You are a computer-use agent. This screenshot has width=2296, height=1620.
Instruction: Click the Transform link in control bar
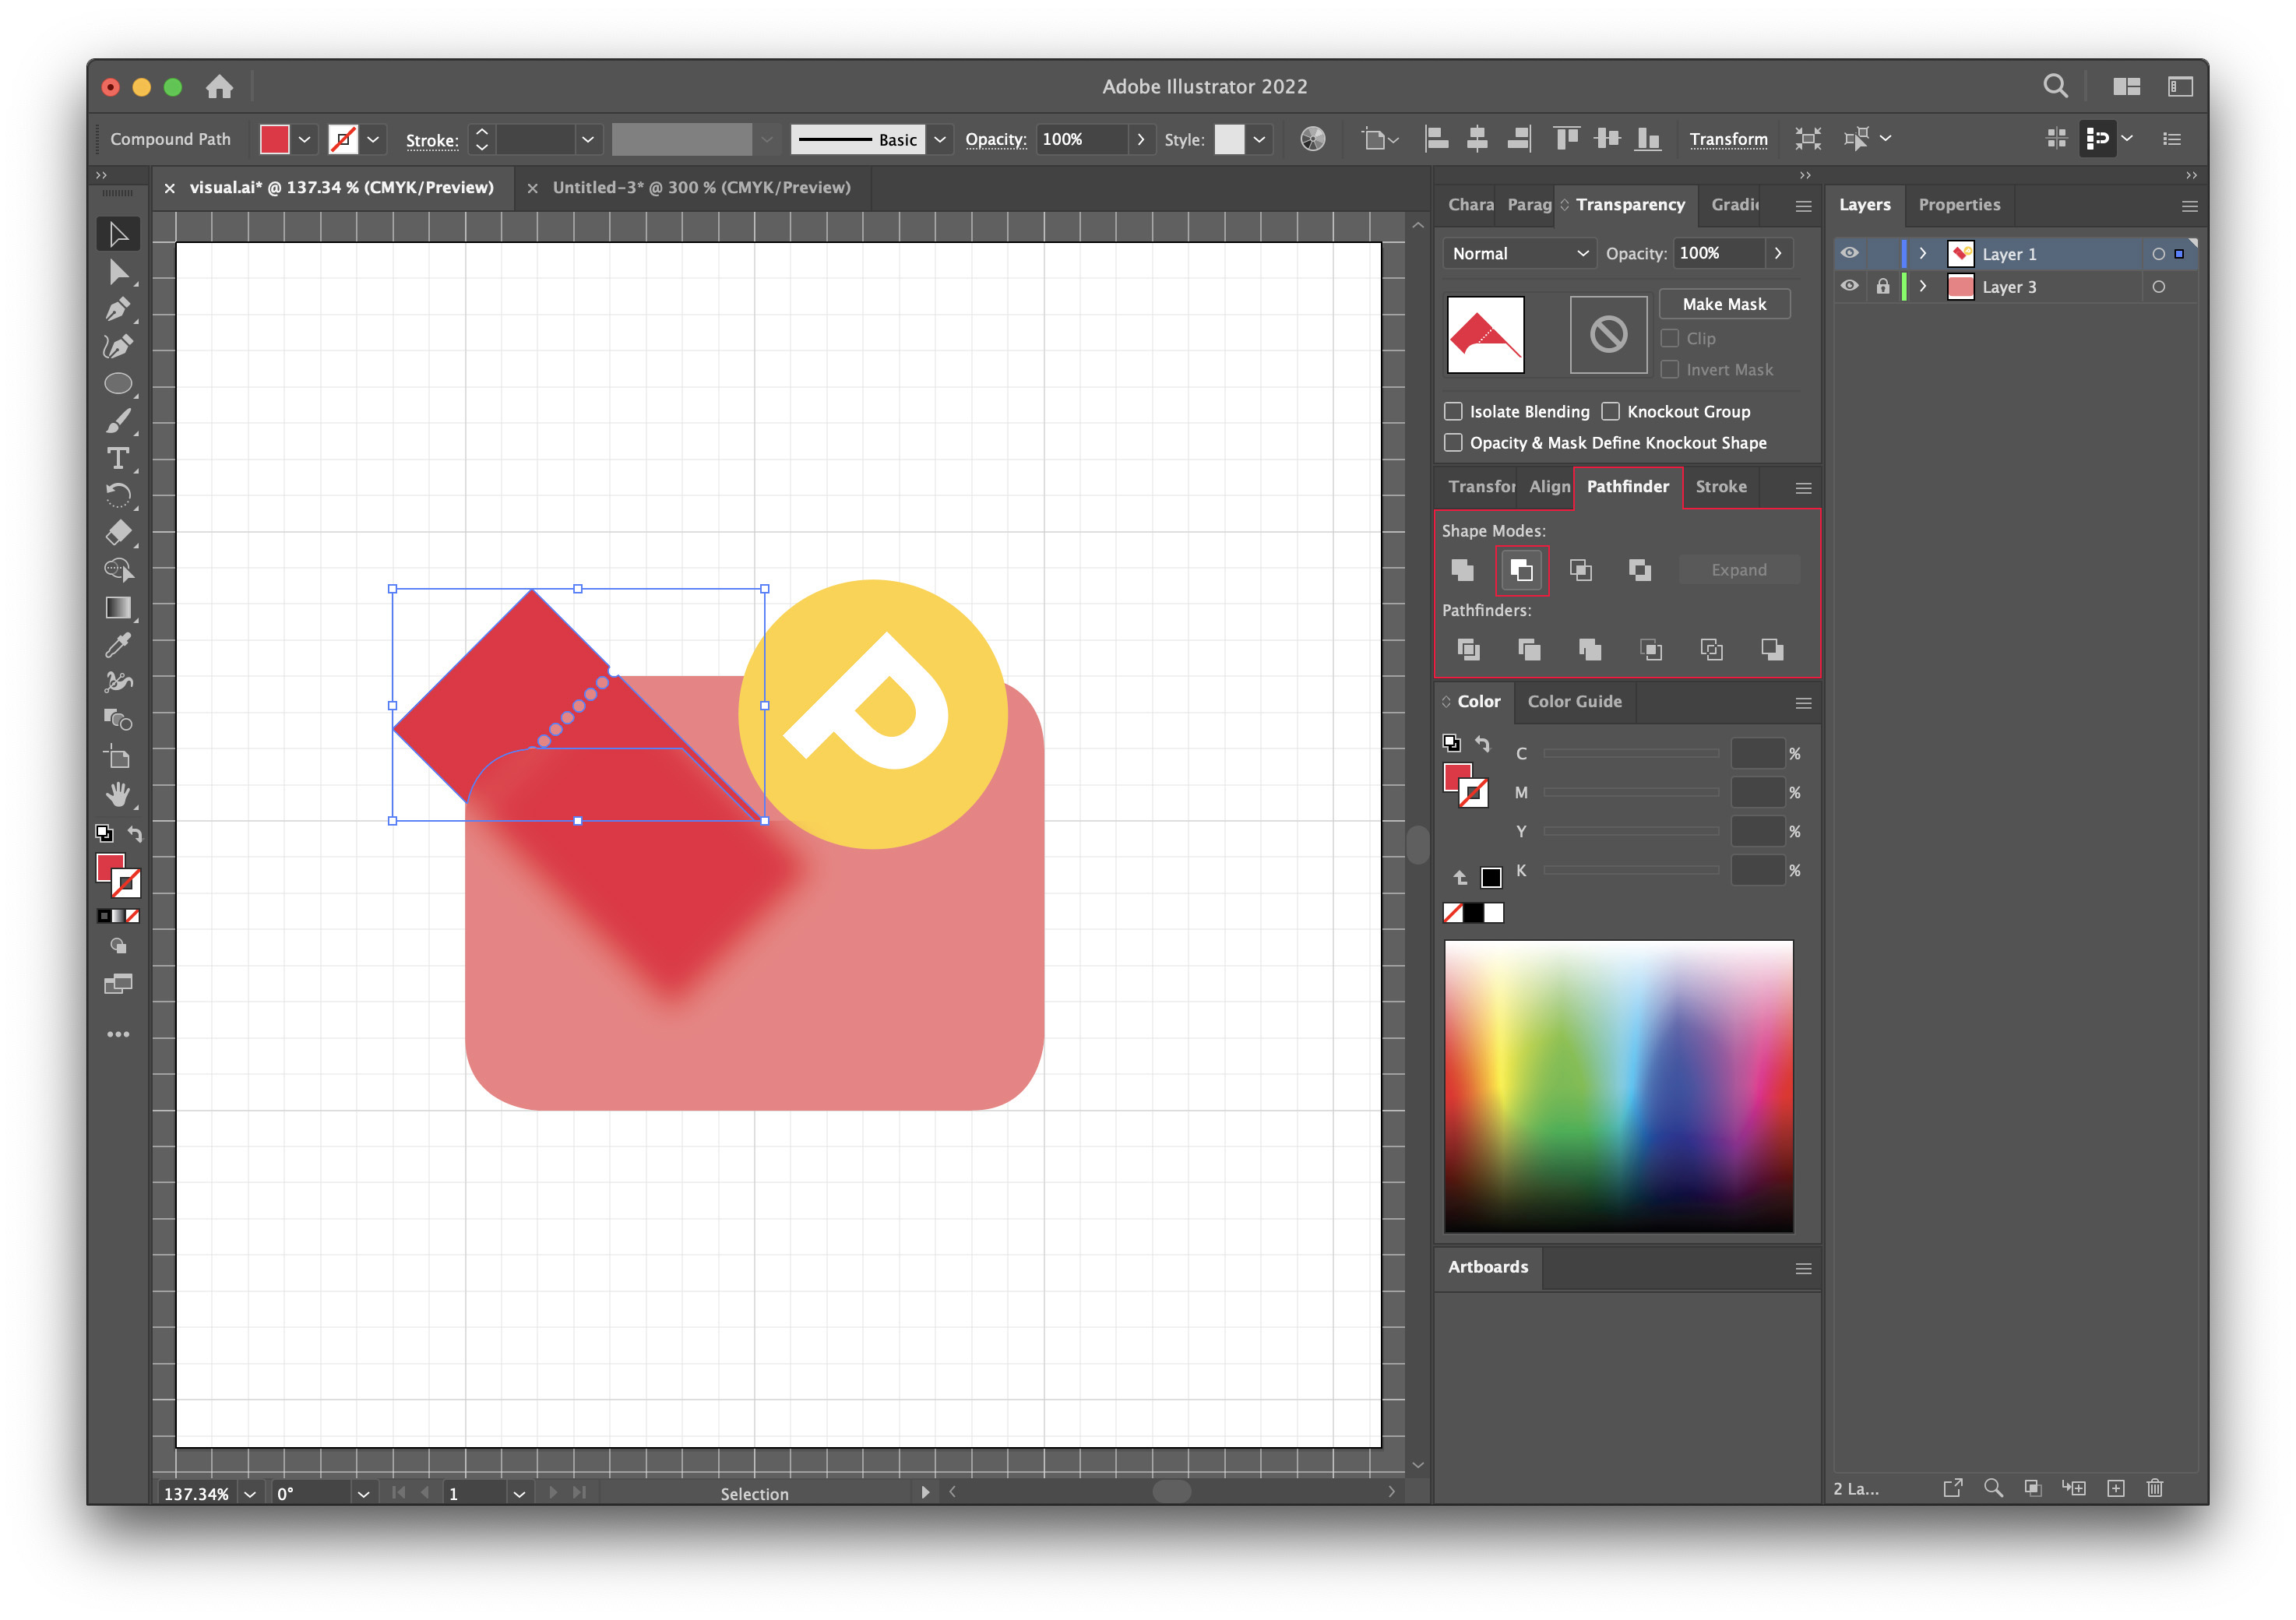pyautogui.click(x=1728, y=139)
